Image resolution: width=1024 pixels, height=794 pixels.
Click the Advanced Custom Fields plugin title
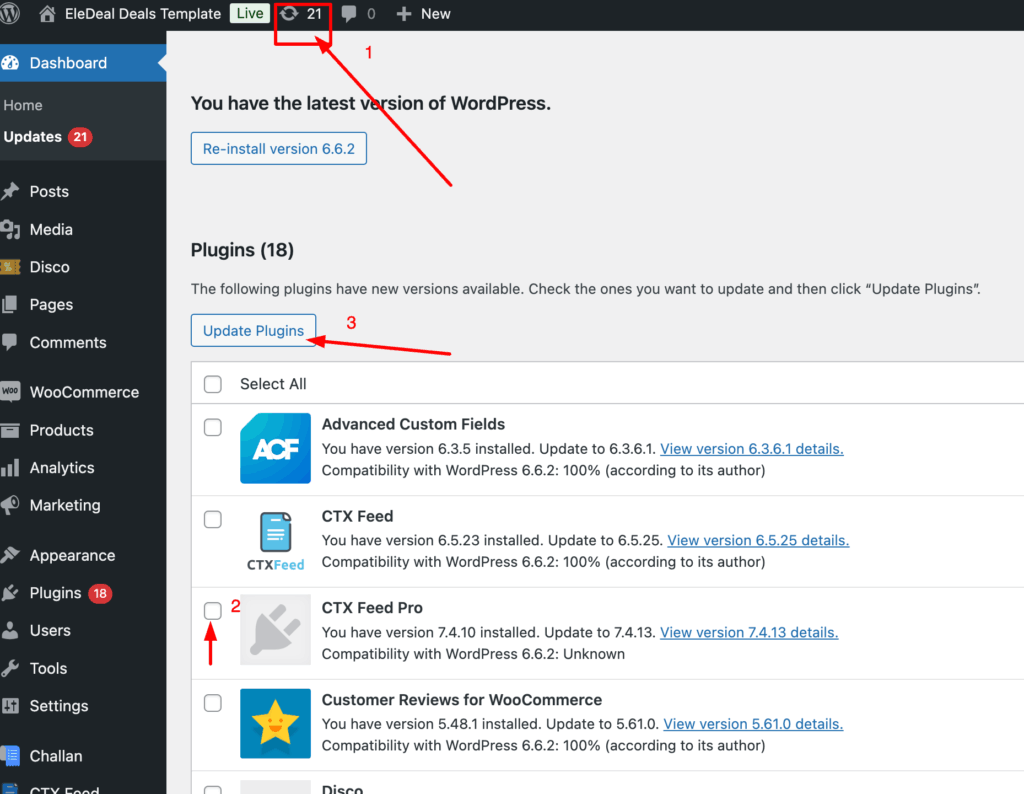[413, 424]
